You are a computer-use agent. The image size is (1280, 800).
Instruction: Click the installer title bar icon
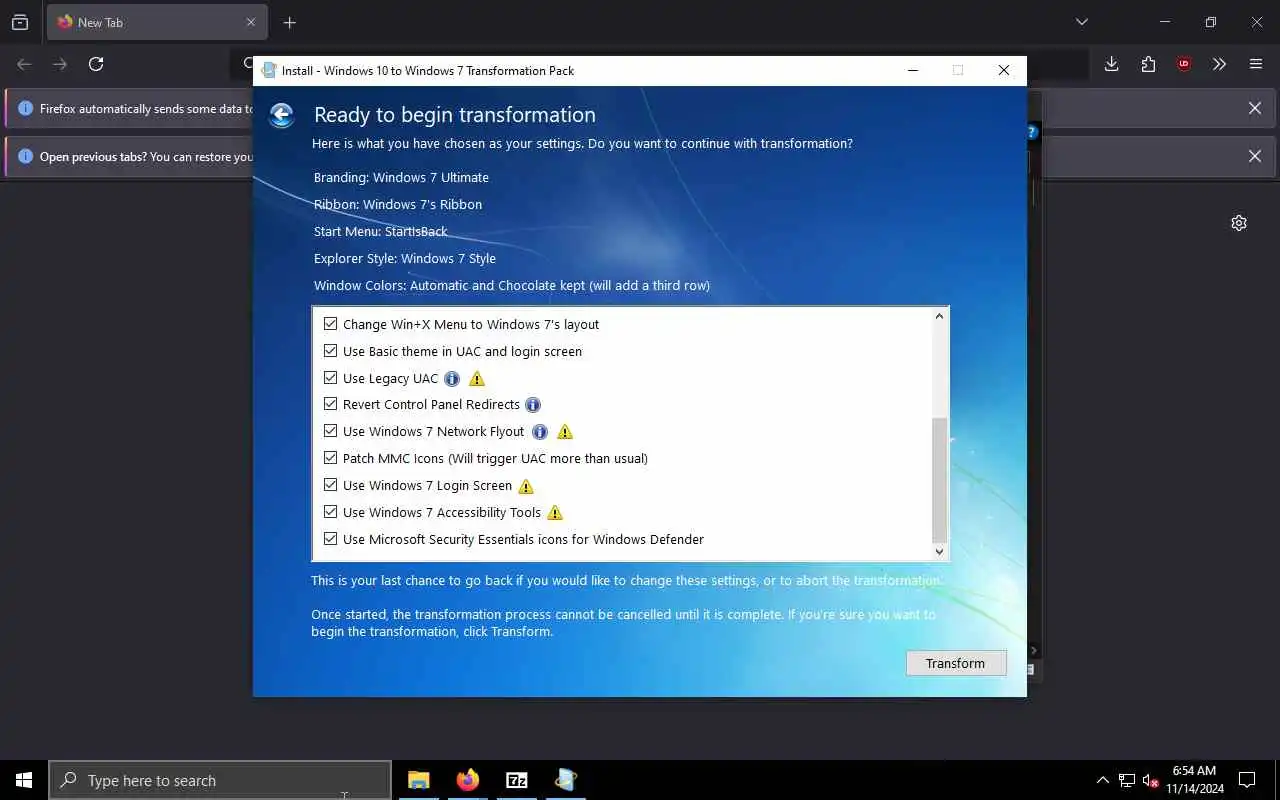click(x=269, y=70)
